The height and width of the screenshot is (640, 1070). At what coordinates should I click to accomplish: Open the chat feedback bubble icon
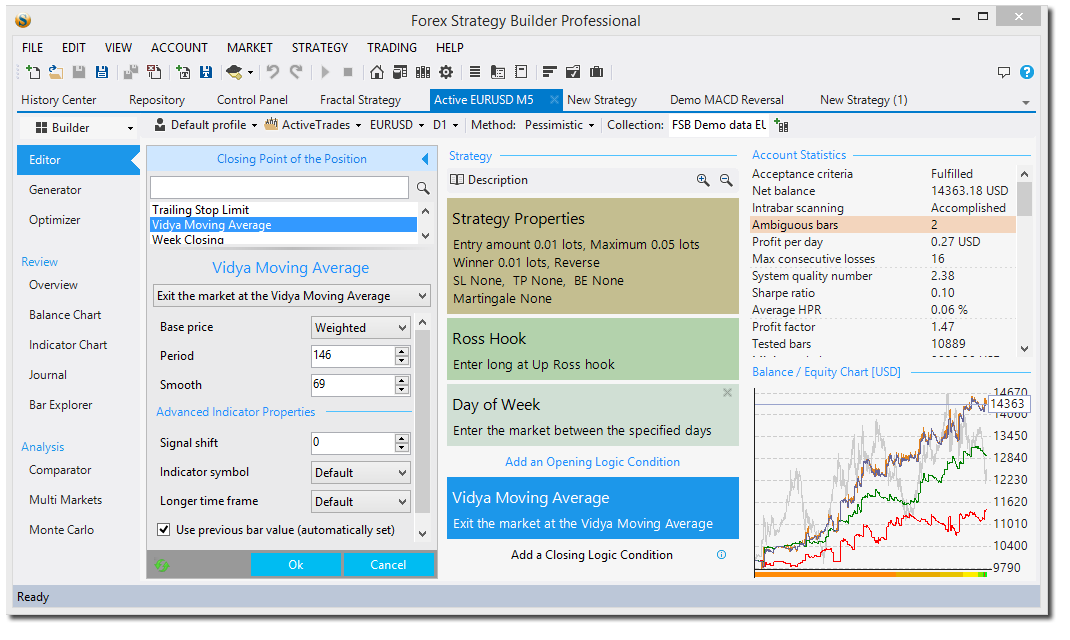pyautogui.click(x=1004, y=72)
